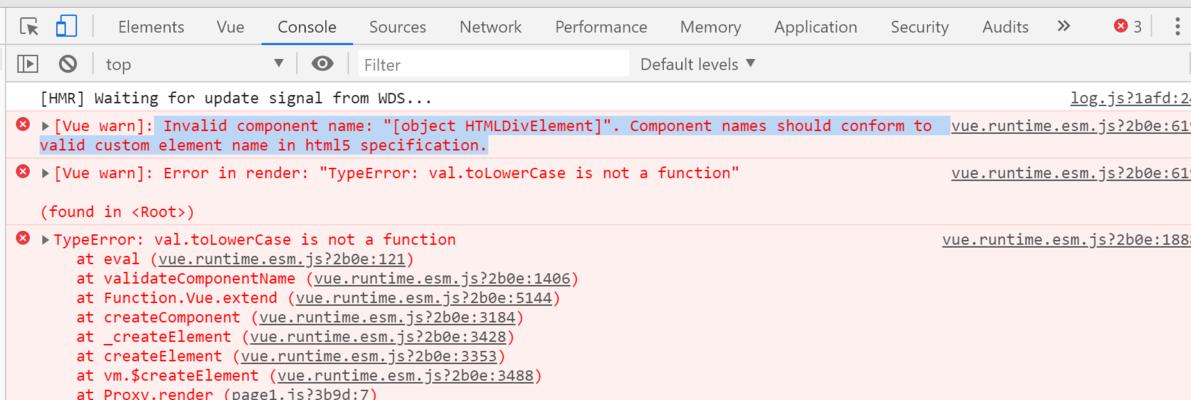Click the red error count badge

[x=1128, y=27]
